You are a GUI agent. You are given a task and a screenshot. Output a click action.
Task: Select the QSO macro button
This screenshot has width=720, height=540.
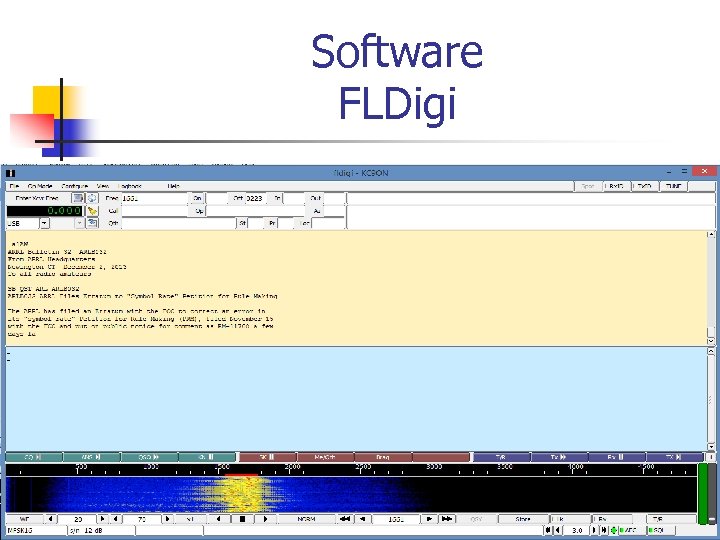(x=149, y=457)
